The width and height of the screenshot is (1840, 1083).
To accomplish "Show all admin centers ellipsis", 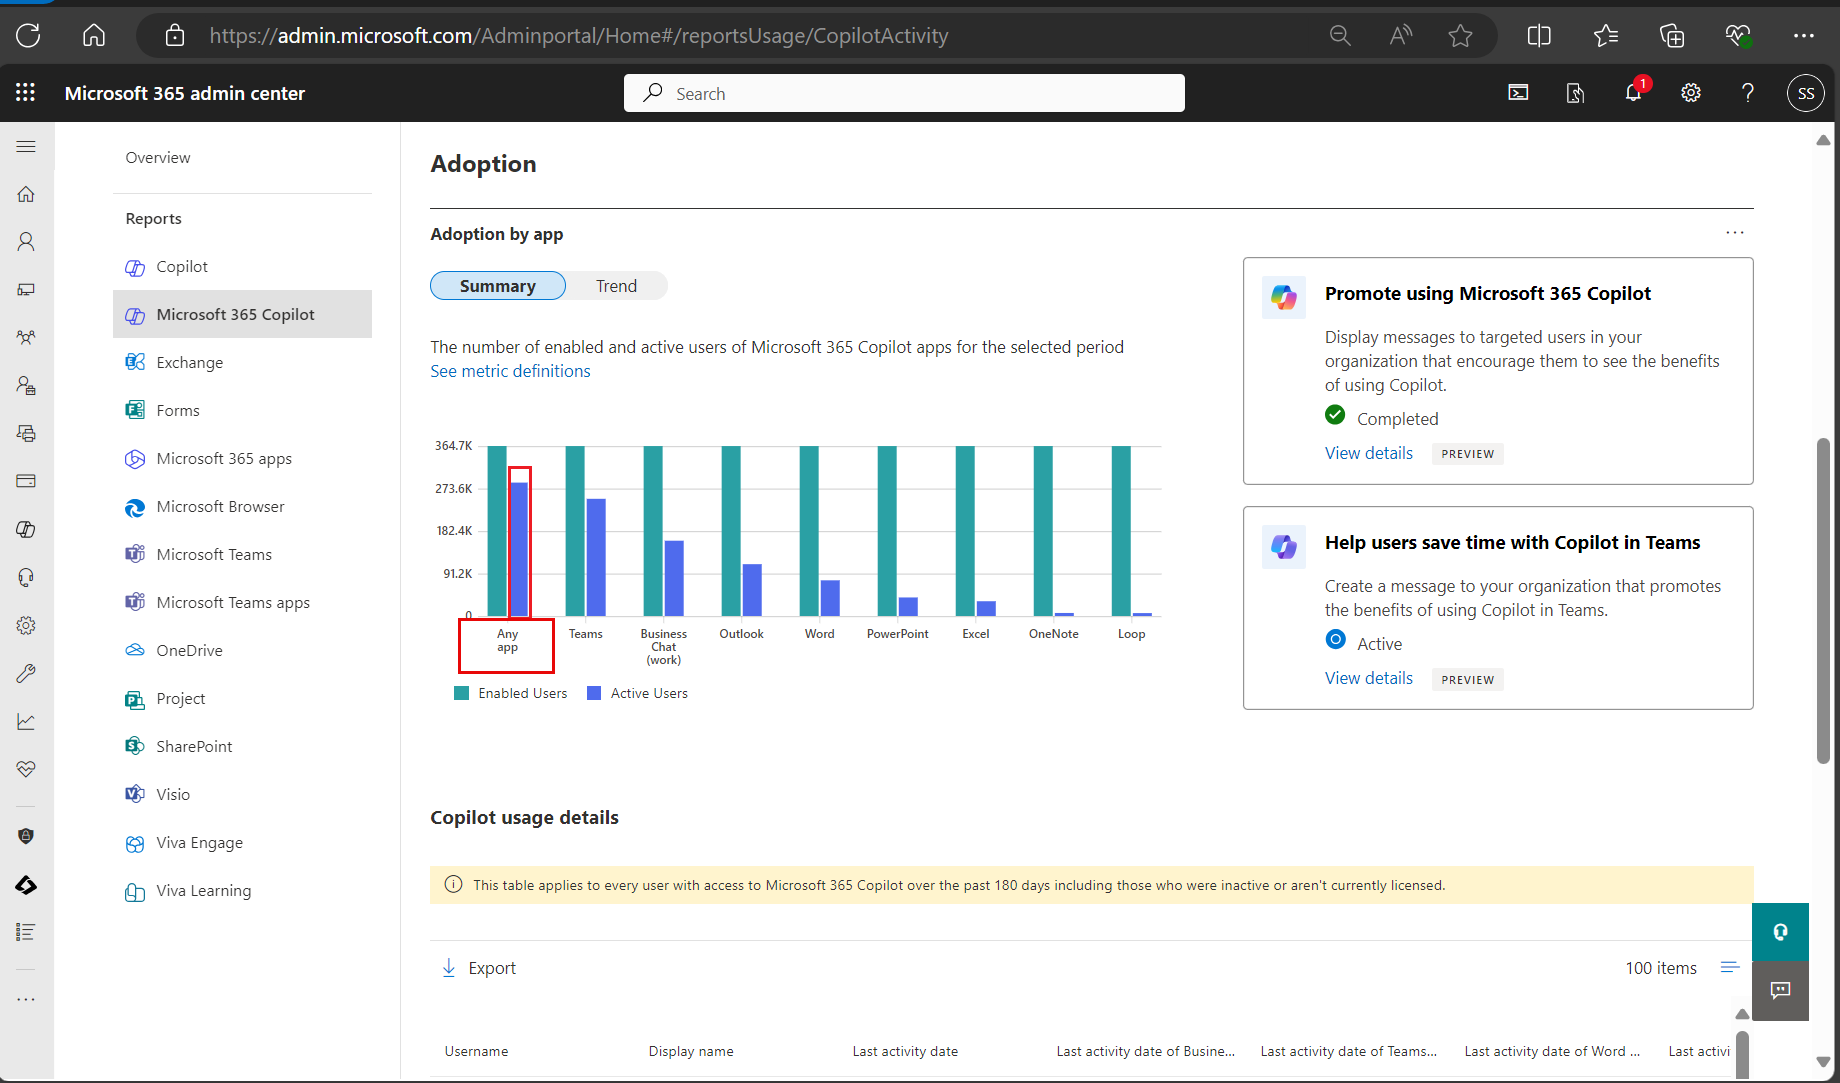I will click(26, 999).
